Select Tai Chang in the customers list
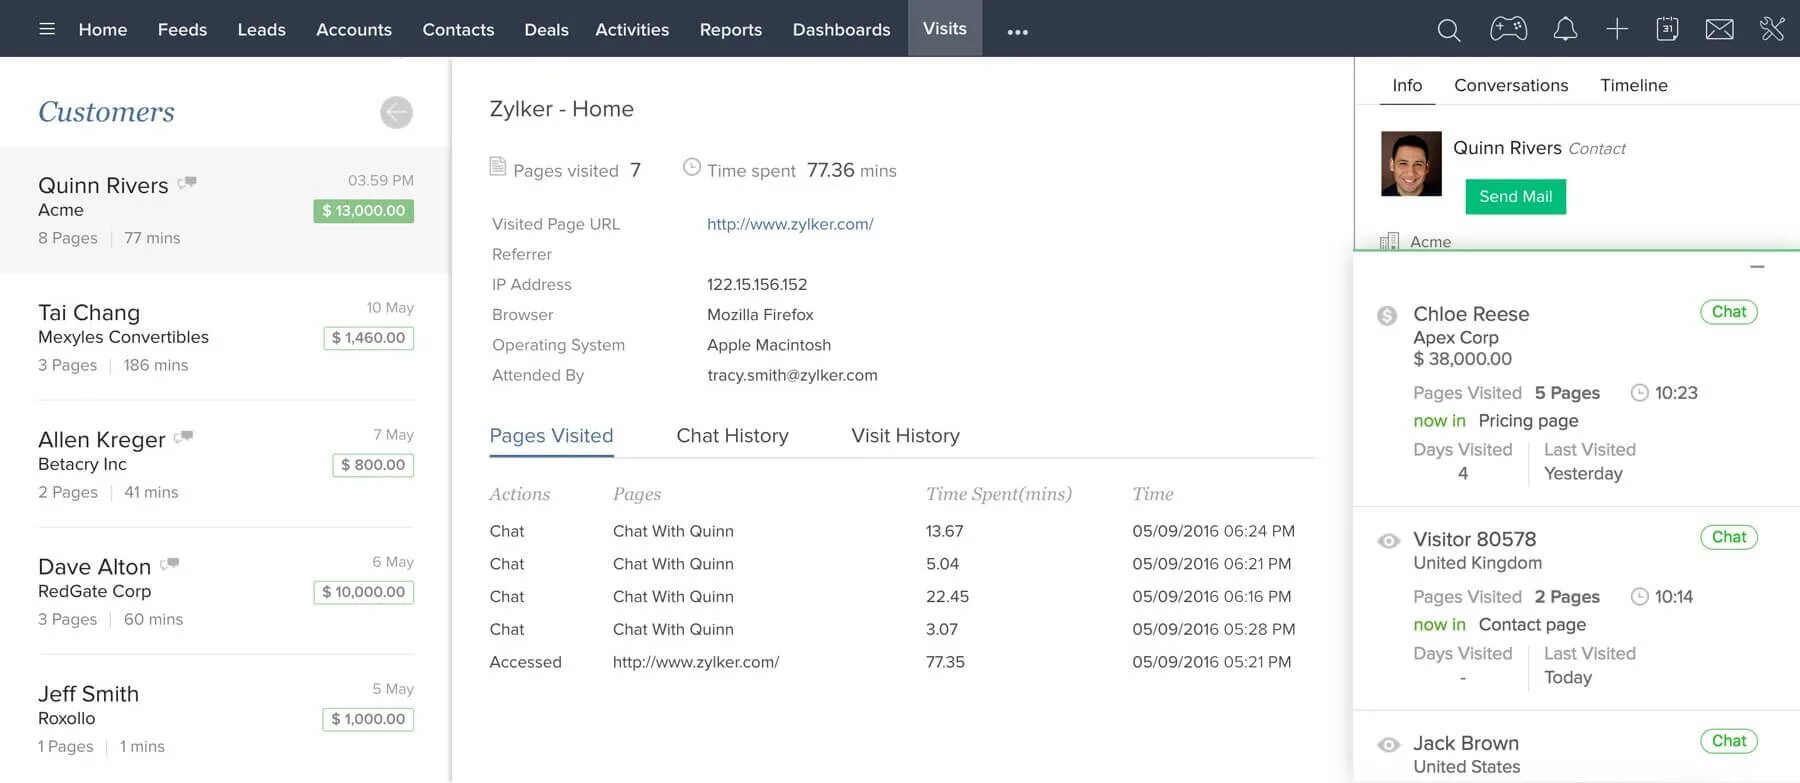This screenshot has width=1800, height=783. point(226,337)
